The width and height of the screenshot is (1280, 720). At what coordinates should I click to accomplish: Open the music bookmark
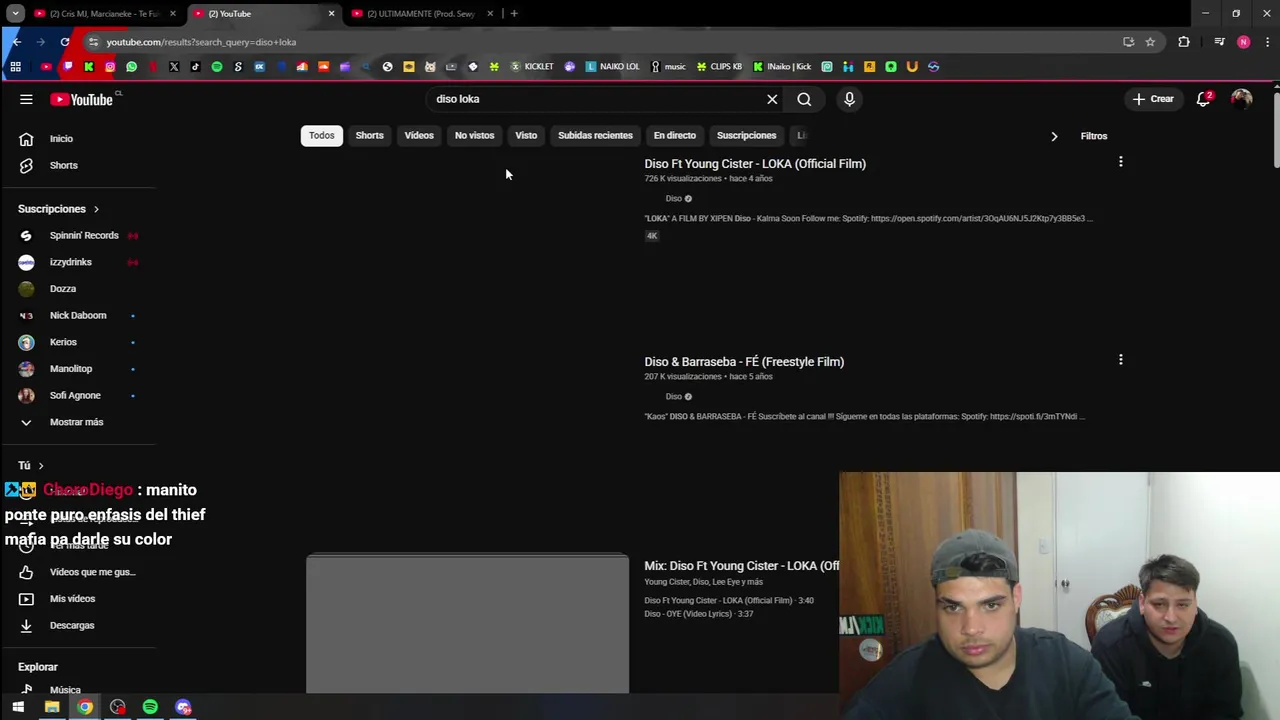pyautogui.click(x=668, y=67)
